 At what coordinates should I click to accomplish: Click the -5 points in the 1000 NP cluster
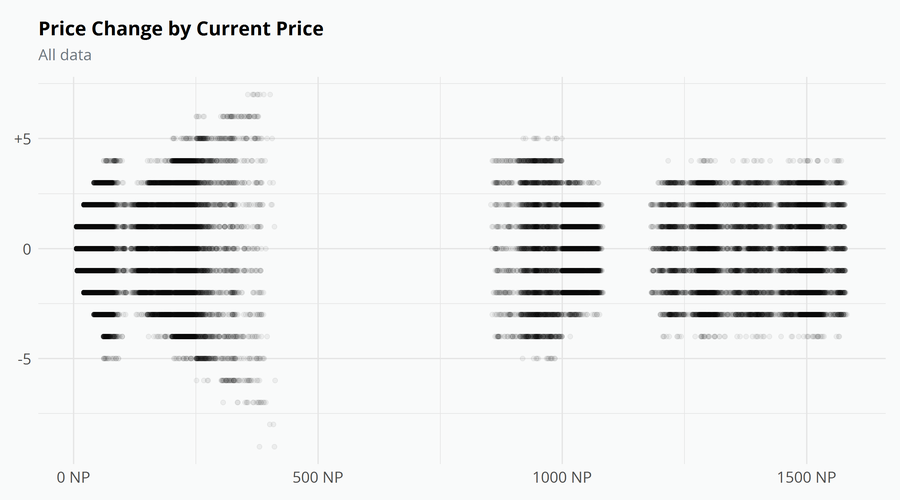tap(538, 358)
